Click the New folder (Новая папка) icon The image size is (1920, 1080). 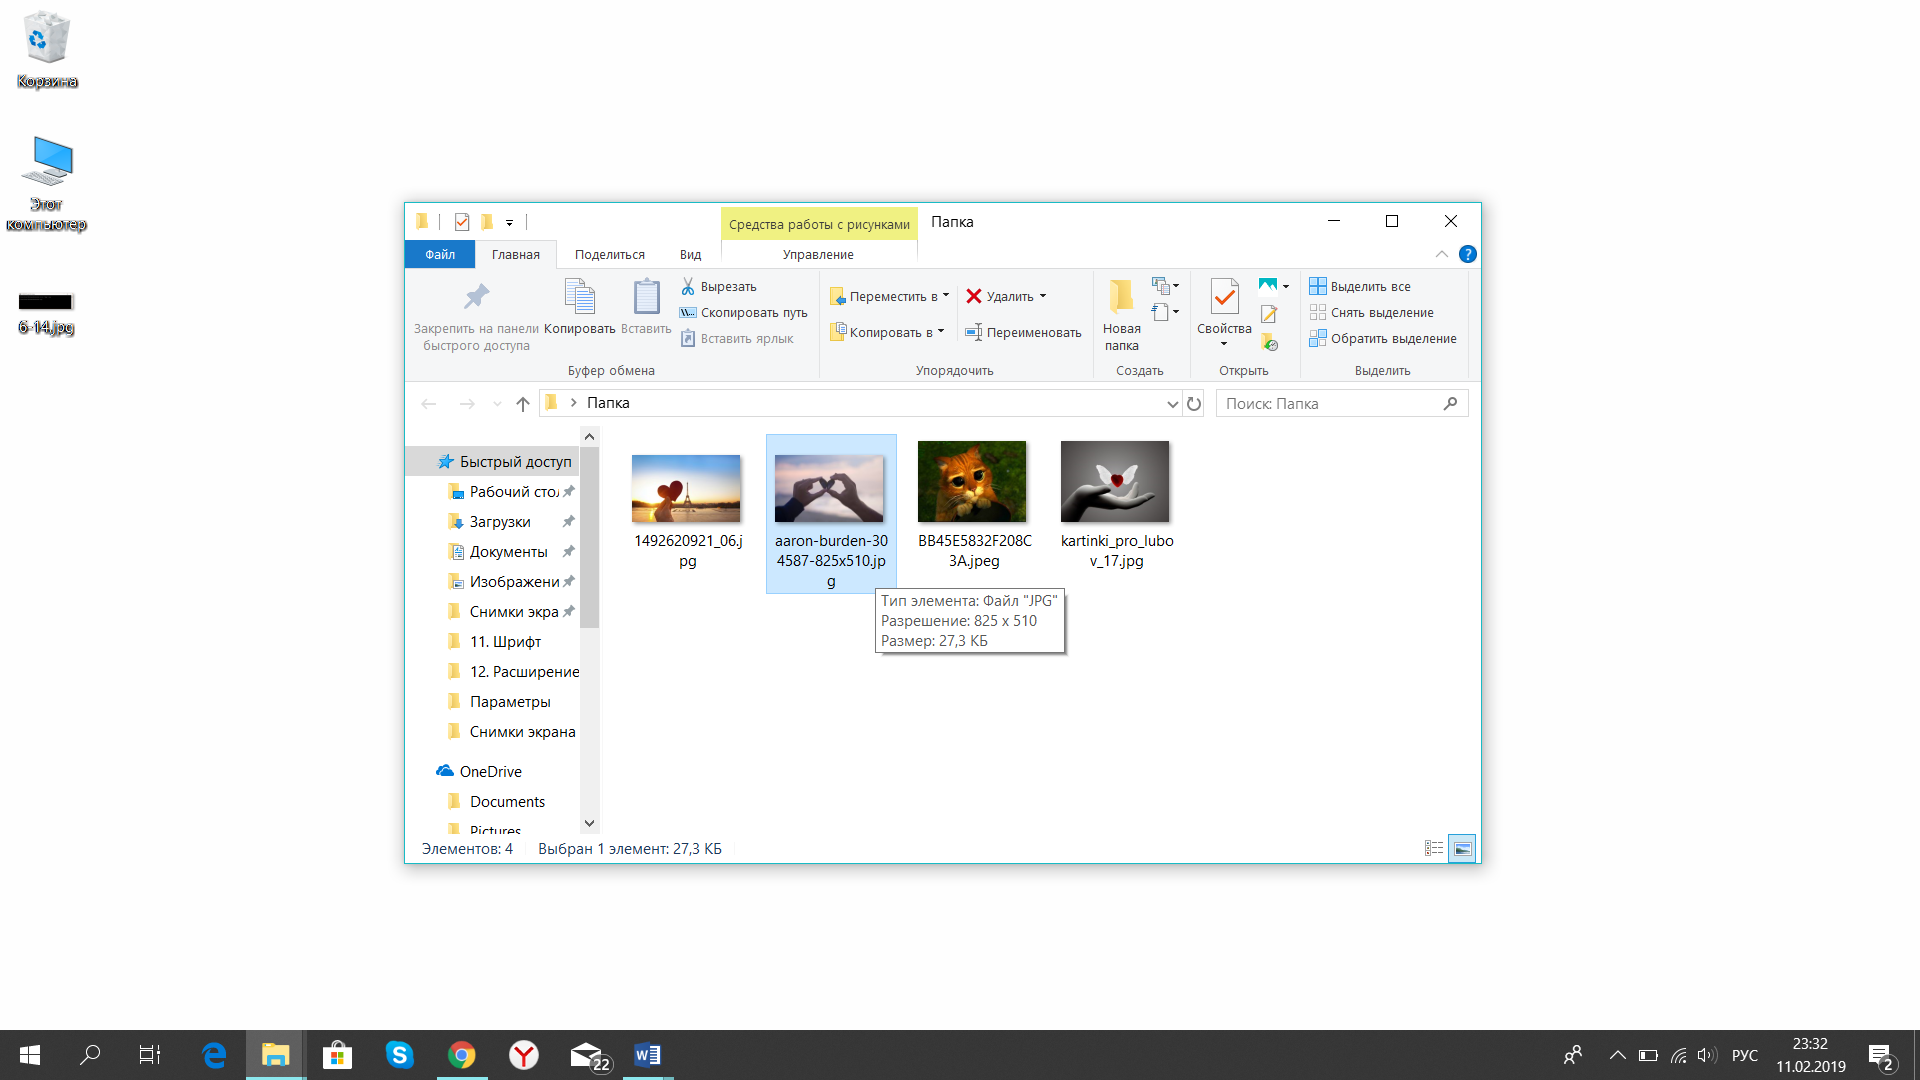pyautogui.click(x=1121, y=296)
